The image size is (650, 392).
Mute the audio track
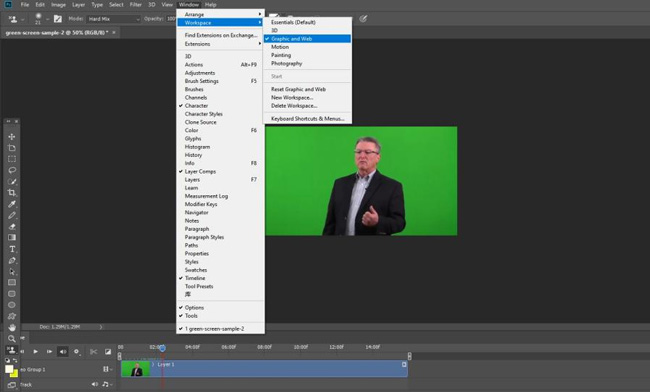click(95, 384)
